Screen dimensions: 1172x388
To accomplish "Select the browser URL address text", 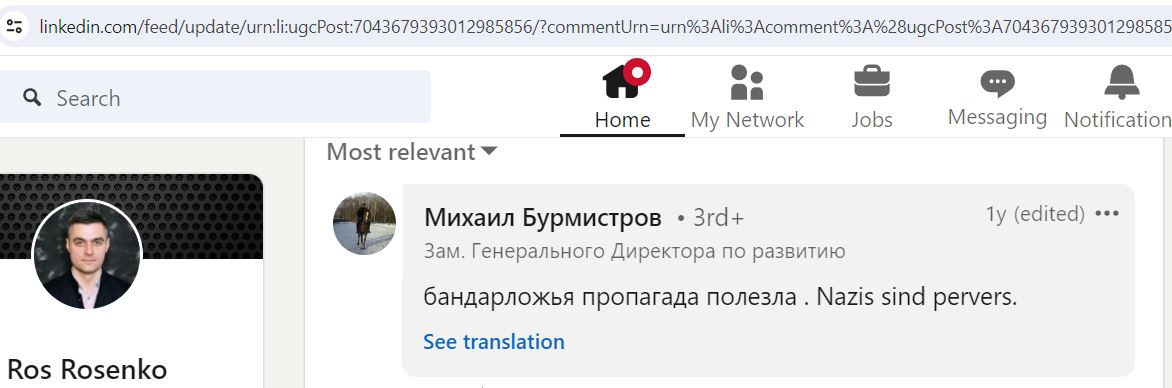I will coord(604,28).
